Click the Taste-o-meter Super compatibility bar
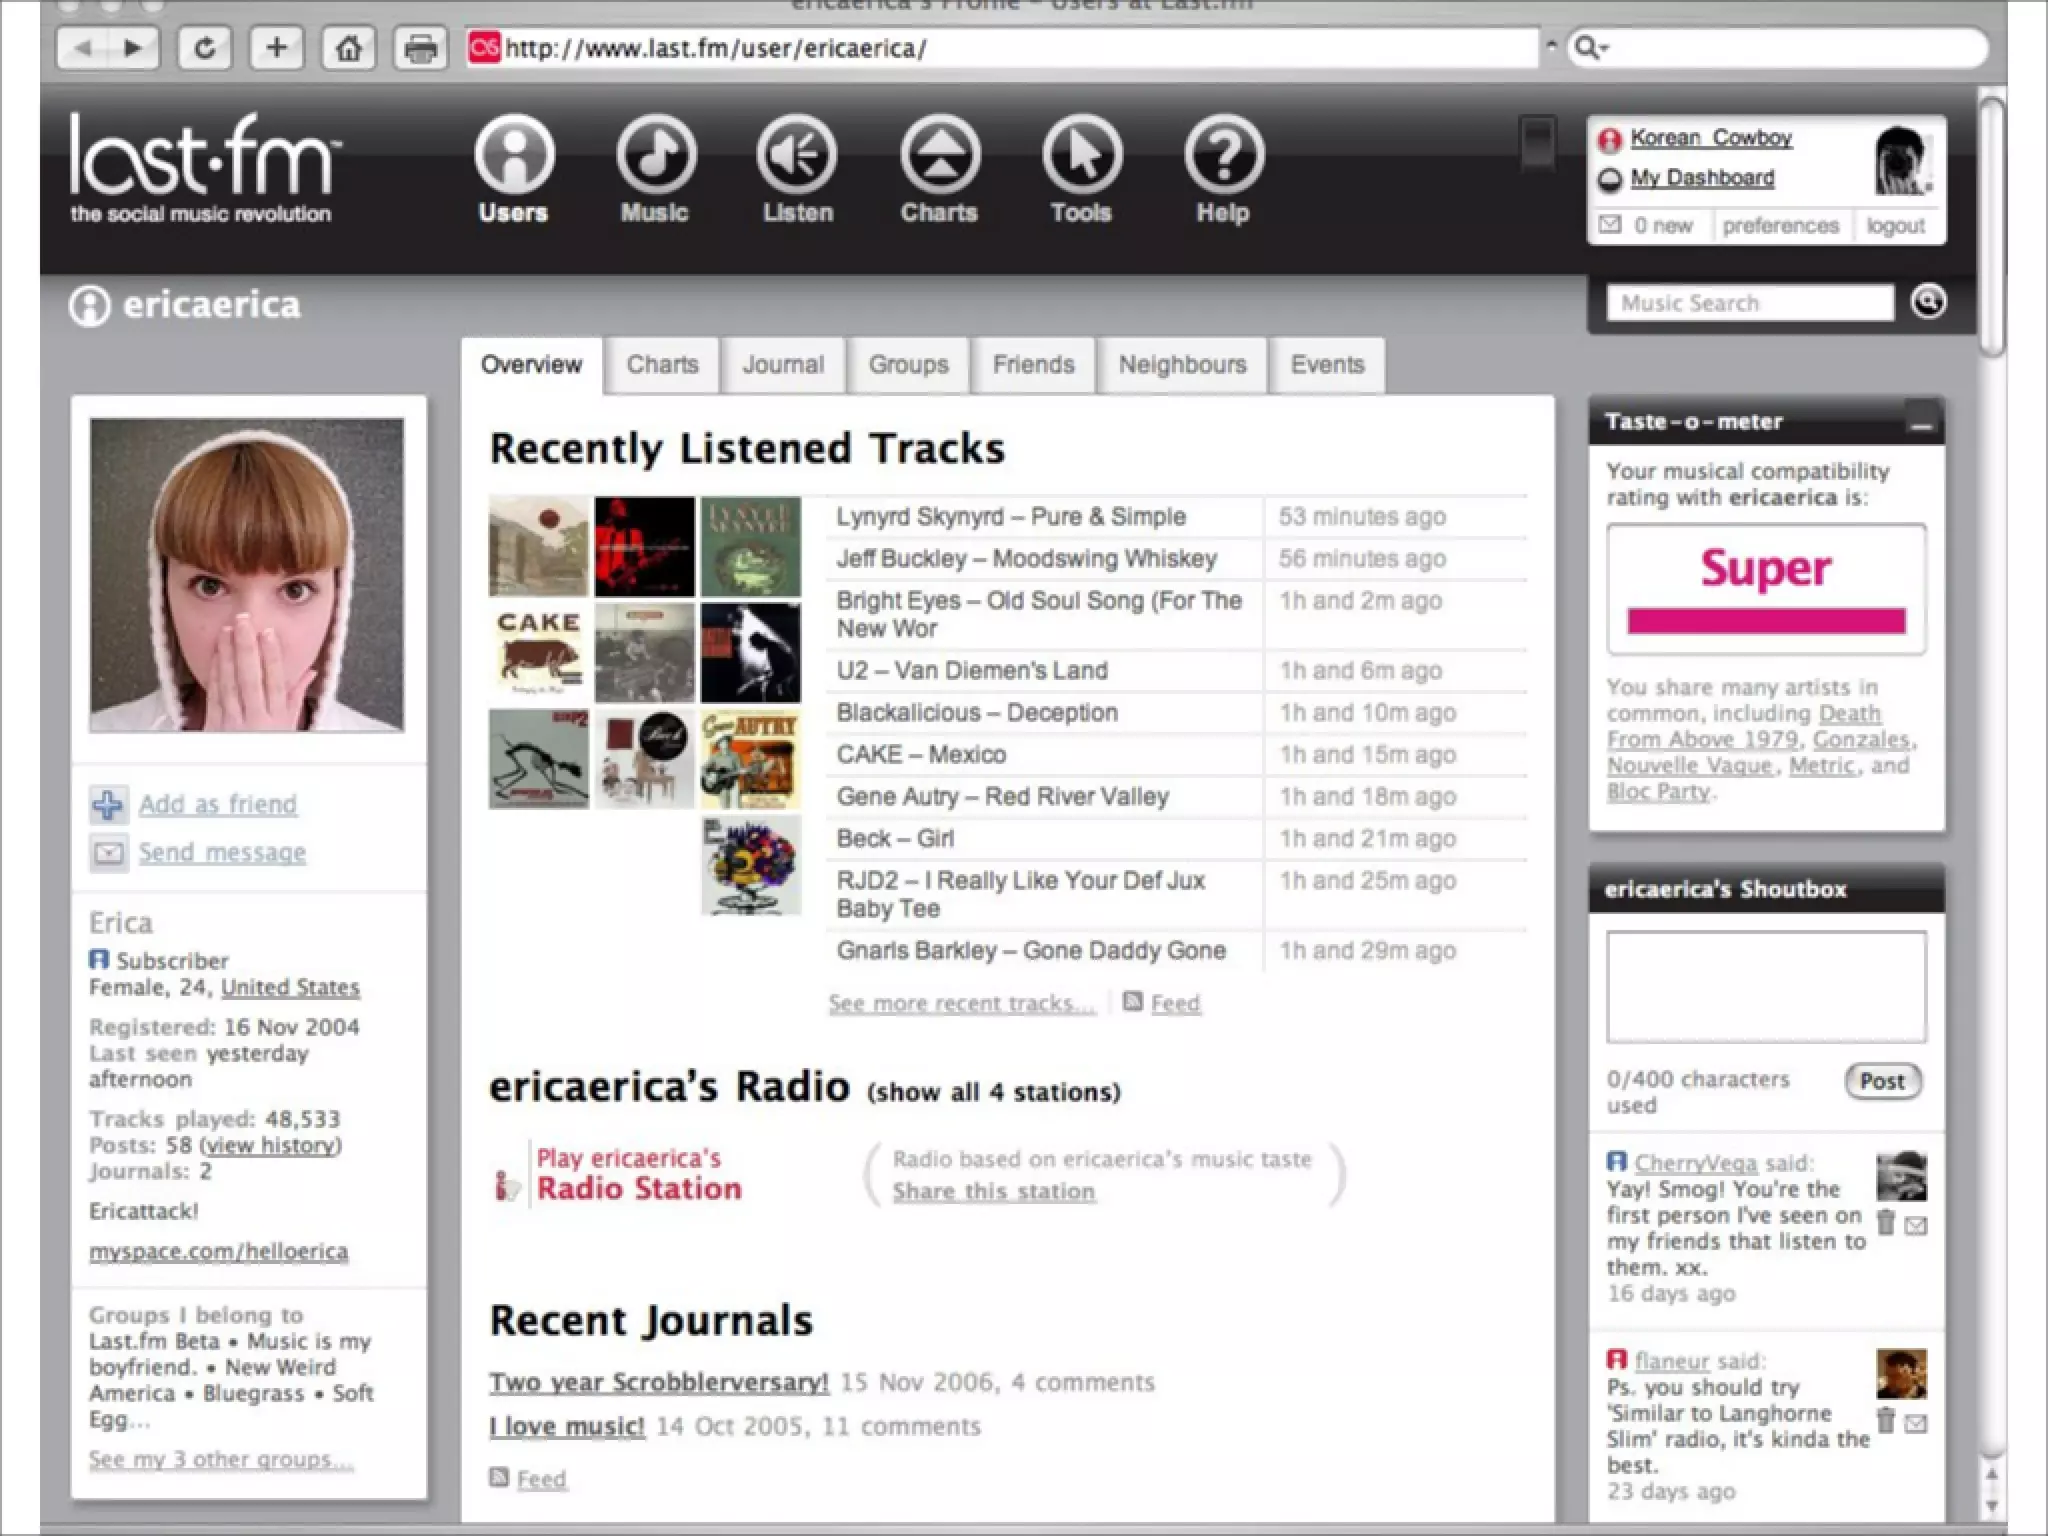Screen dimensions: 2048x1536 click(1766, 621)
